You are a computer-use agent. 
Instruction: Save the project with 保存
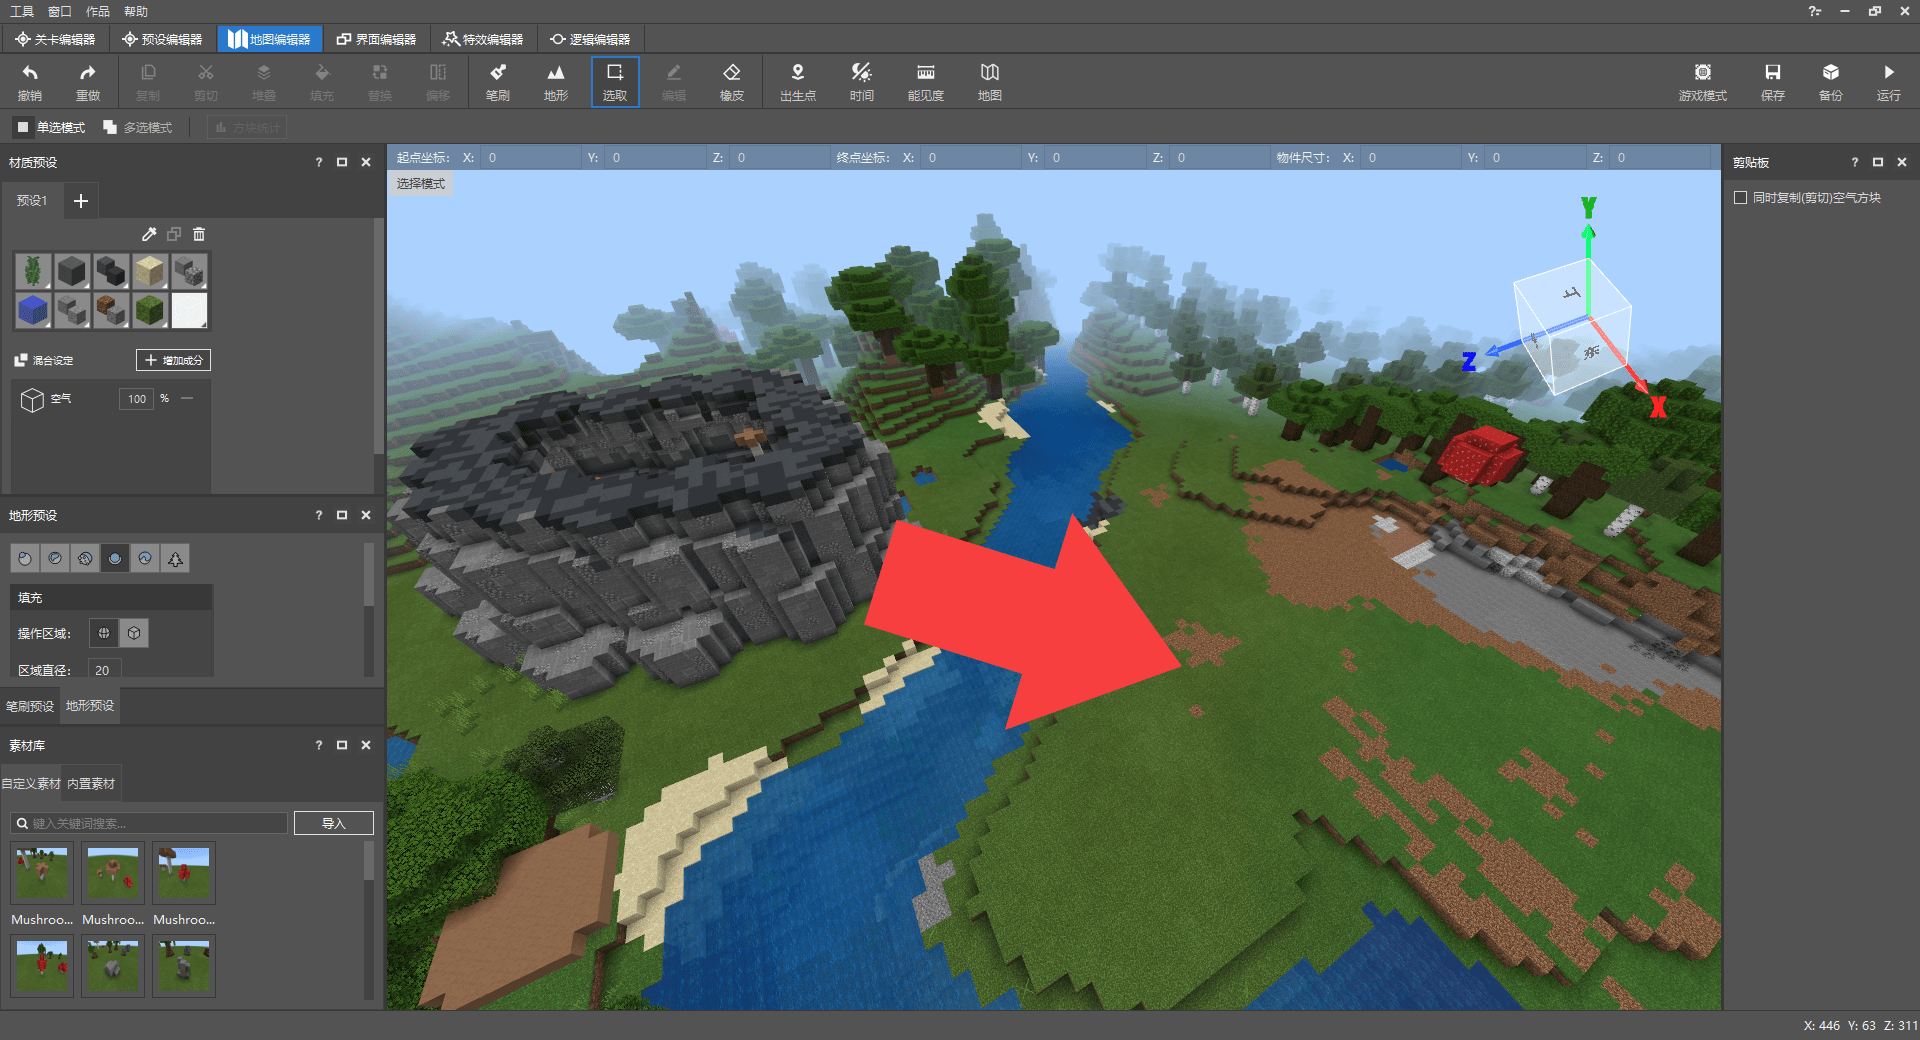tap(1773, 82)
